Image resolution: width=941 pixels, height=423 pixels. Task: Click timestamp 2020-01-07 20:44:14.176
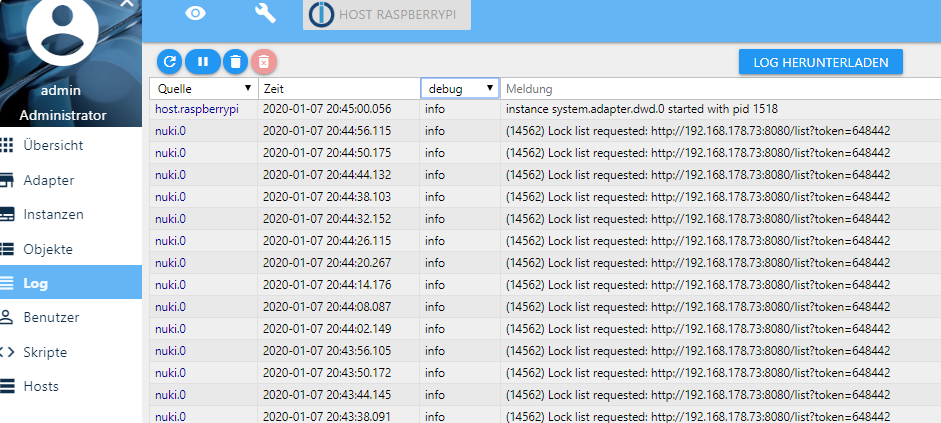327,285
